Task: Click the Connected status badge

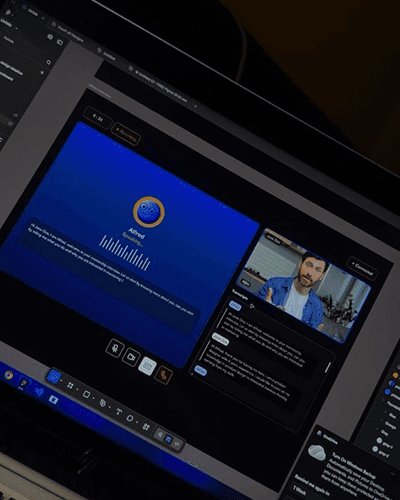Action: pyautogui.click(x=362, y=268)
